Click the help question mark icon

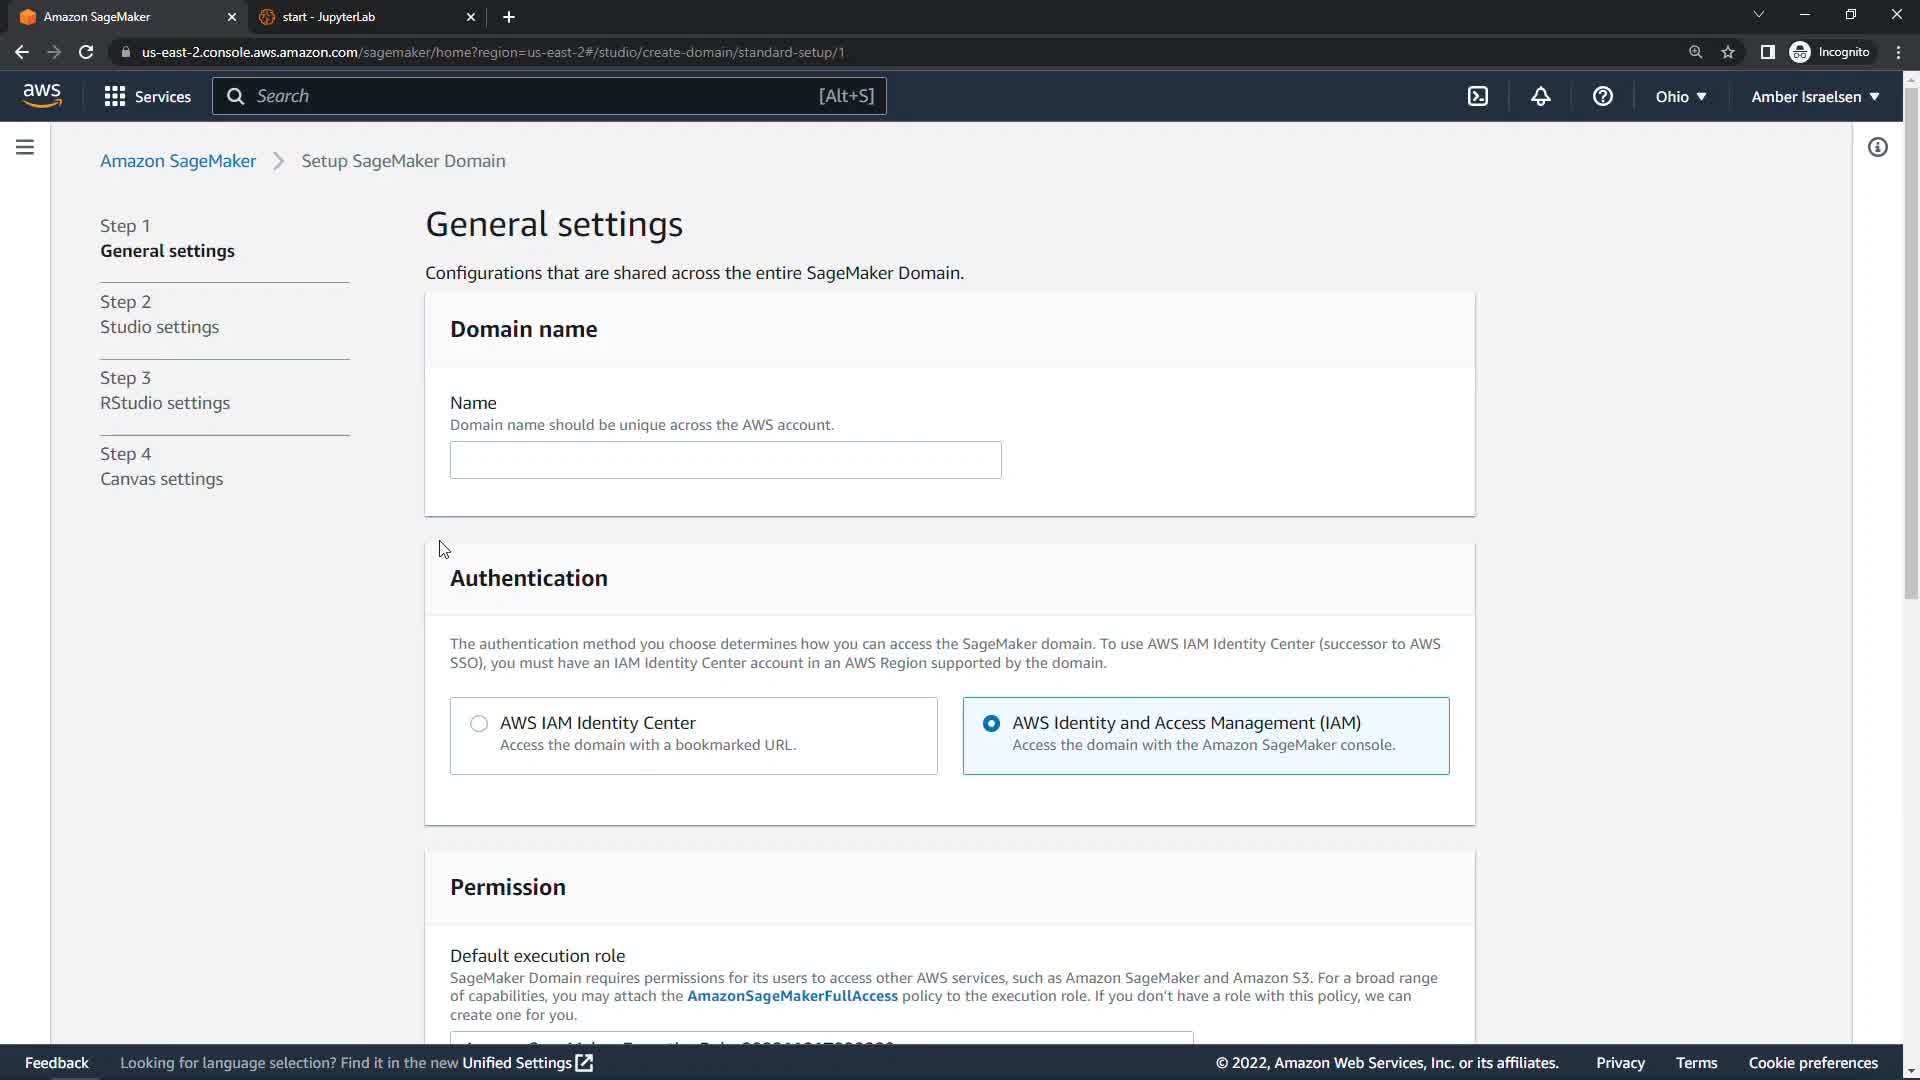1602,96
